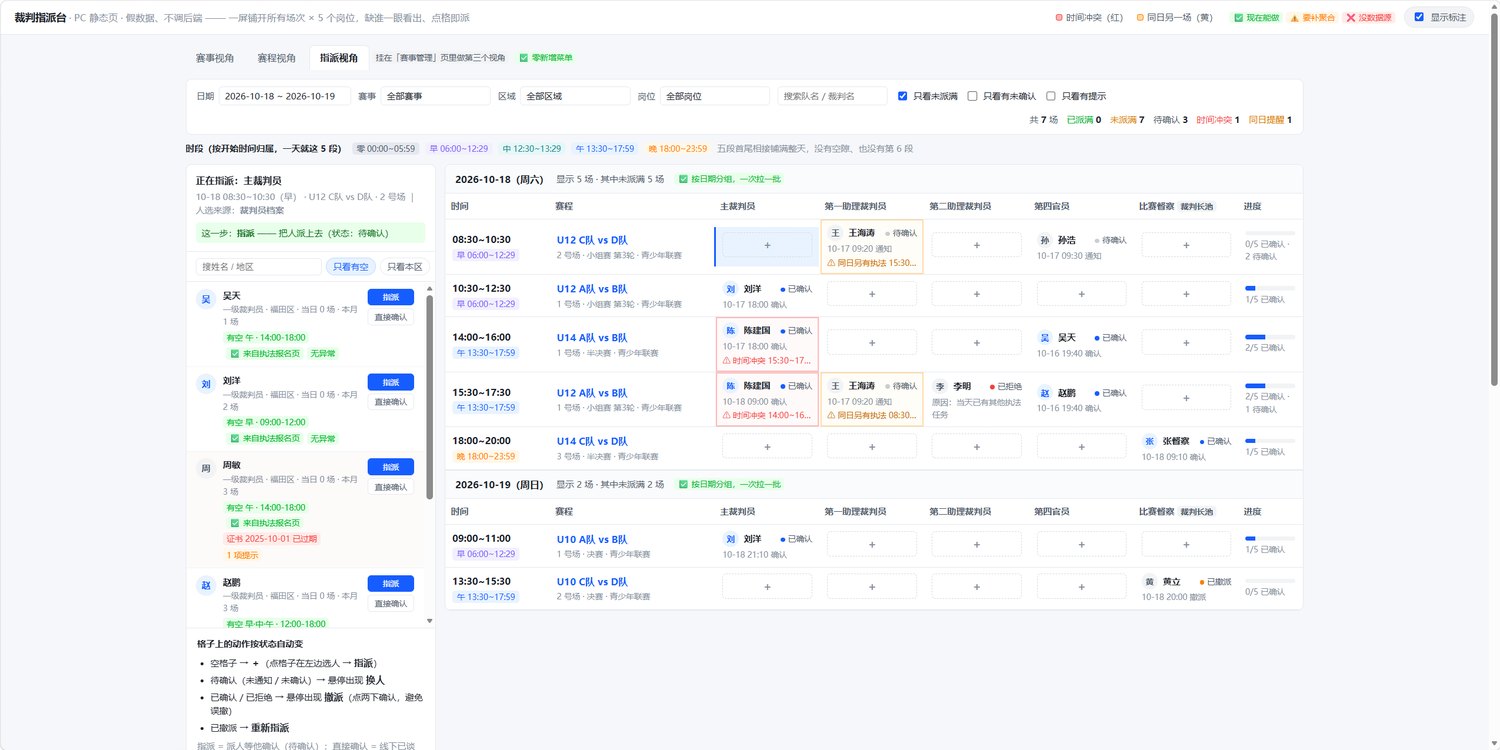Switch to the 赛程视角 tab
This screenshot has height=750, width=1500.
click(x=277, y=58)
